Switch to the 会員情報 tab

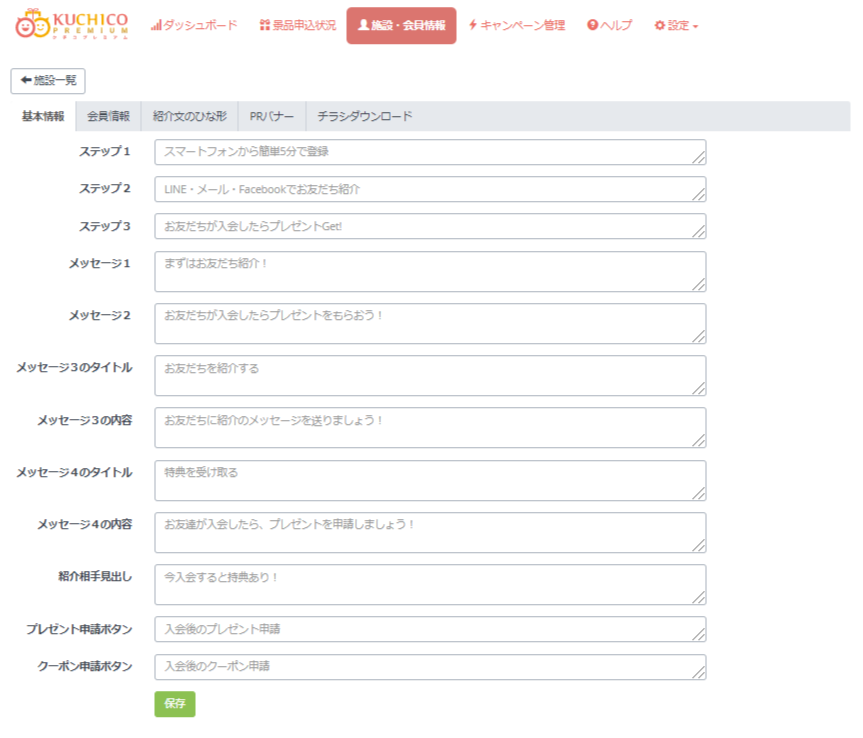tap(108, 116)
